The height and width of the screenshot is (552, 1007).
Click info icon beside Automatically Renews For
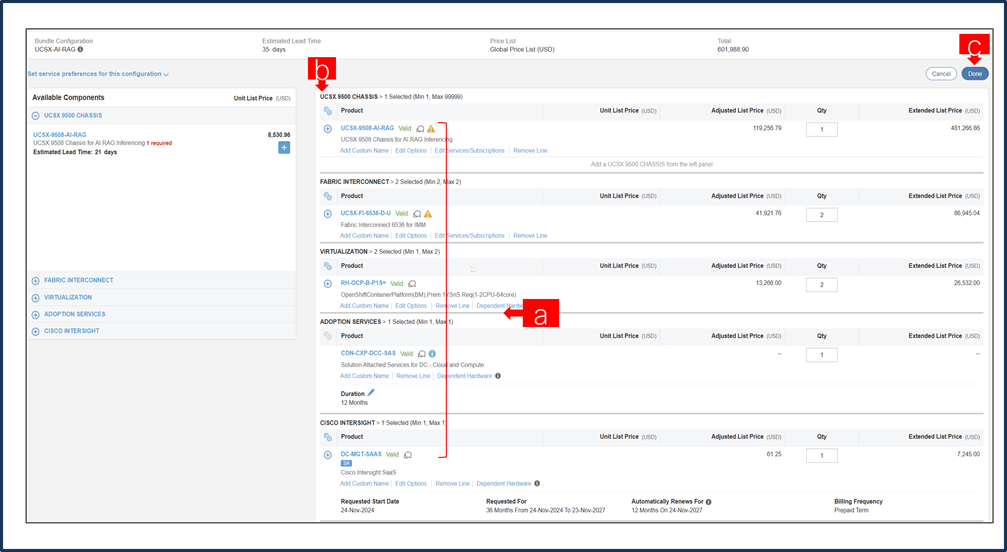coord(708,502)
